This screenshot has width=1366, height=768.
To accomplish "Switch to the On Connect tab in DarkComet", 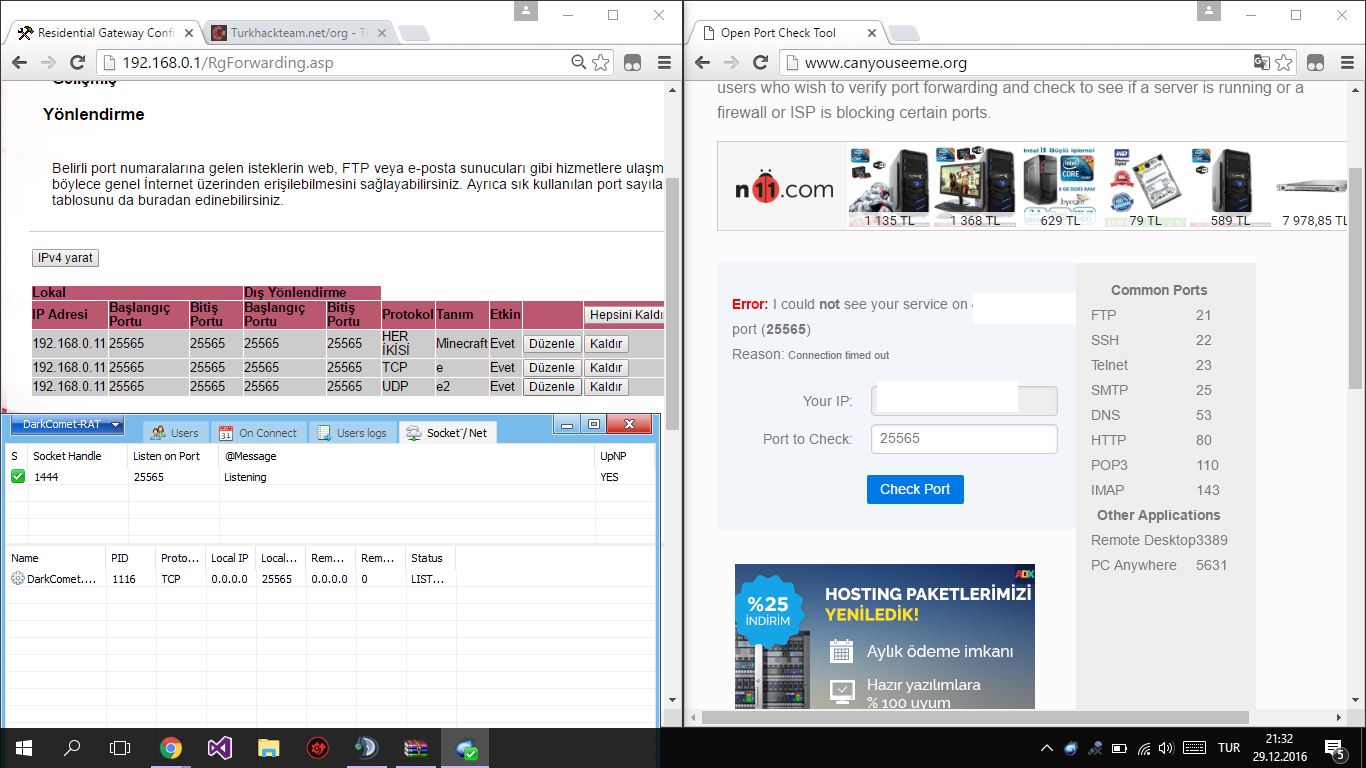I will [x=258, y=433].
